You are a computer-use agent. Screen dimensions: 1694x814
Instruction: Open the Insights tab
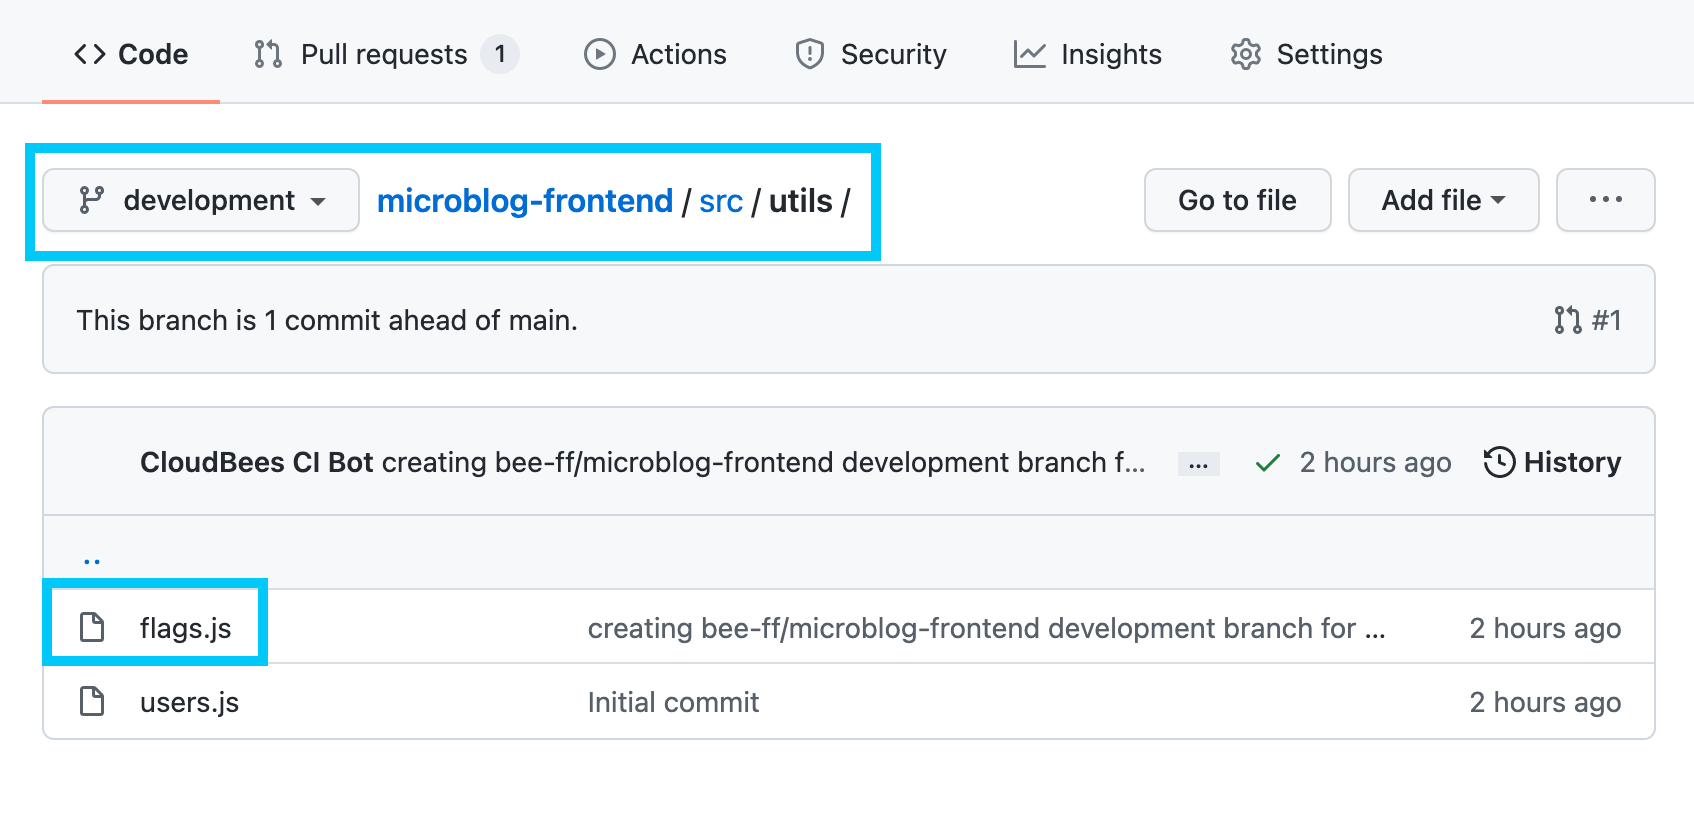coord(1088,54)
